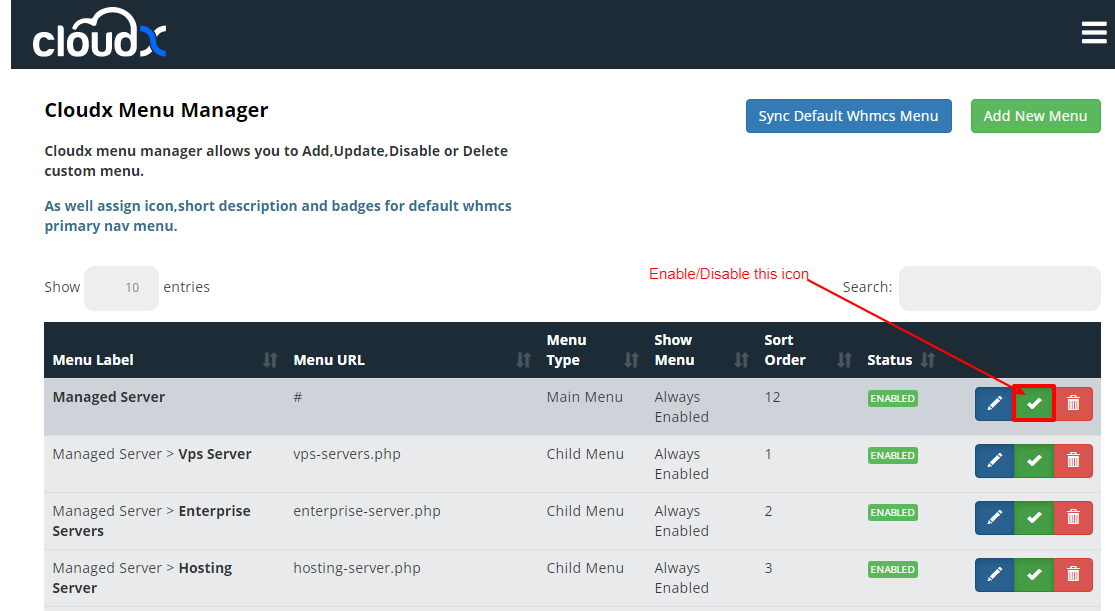
Task: Toggle Enterprise Servers enable status
Action: (1034, 518)
